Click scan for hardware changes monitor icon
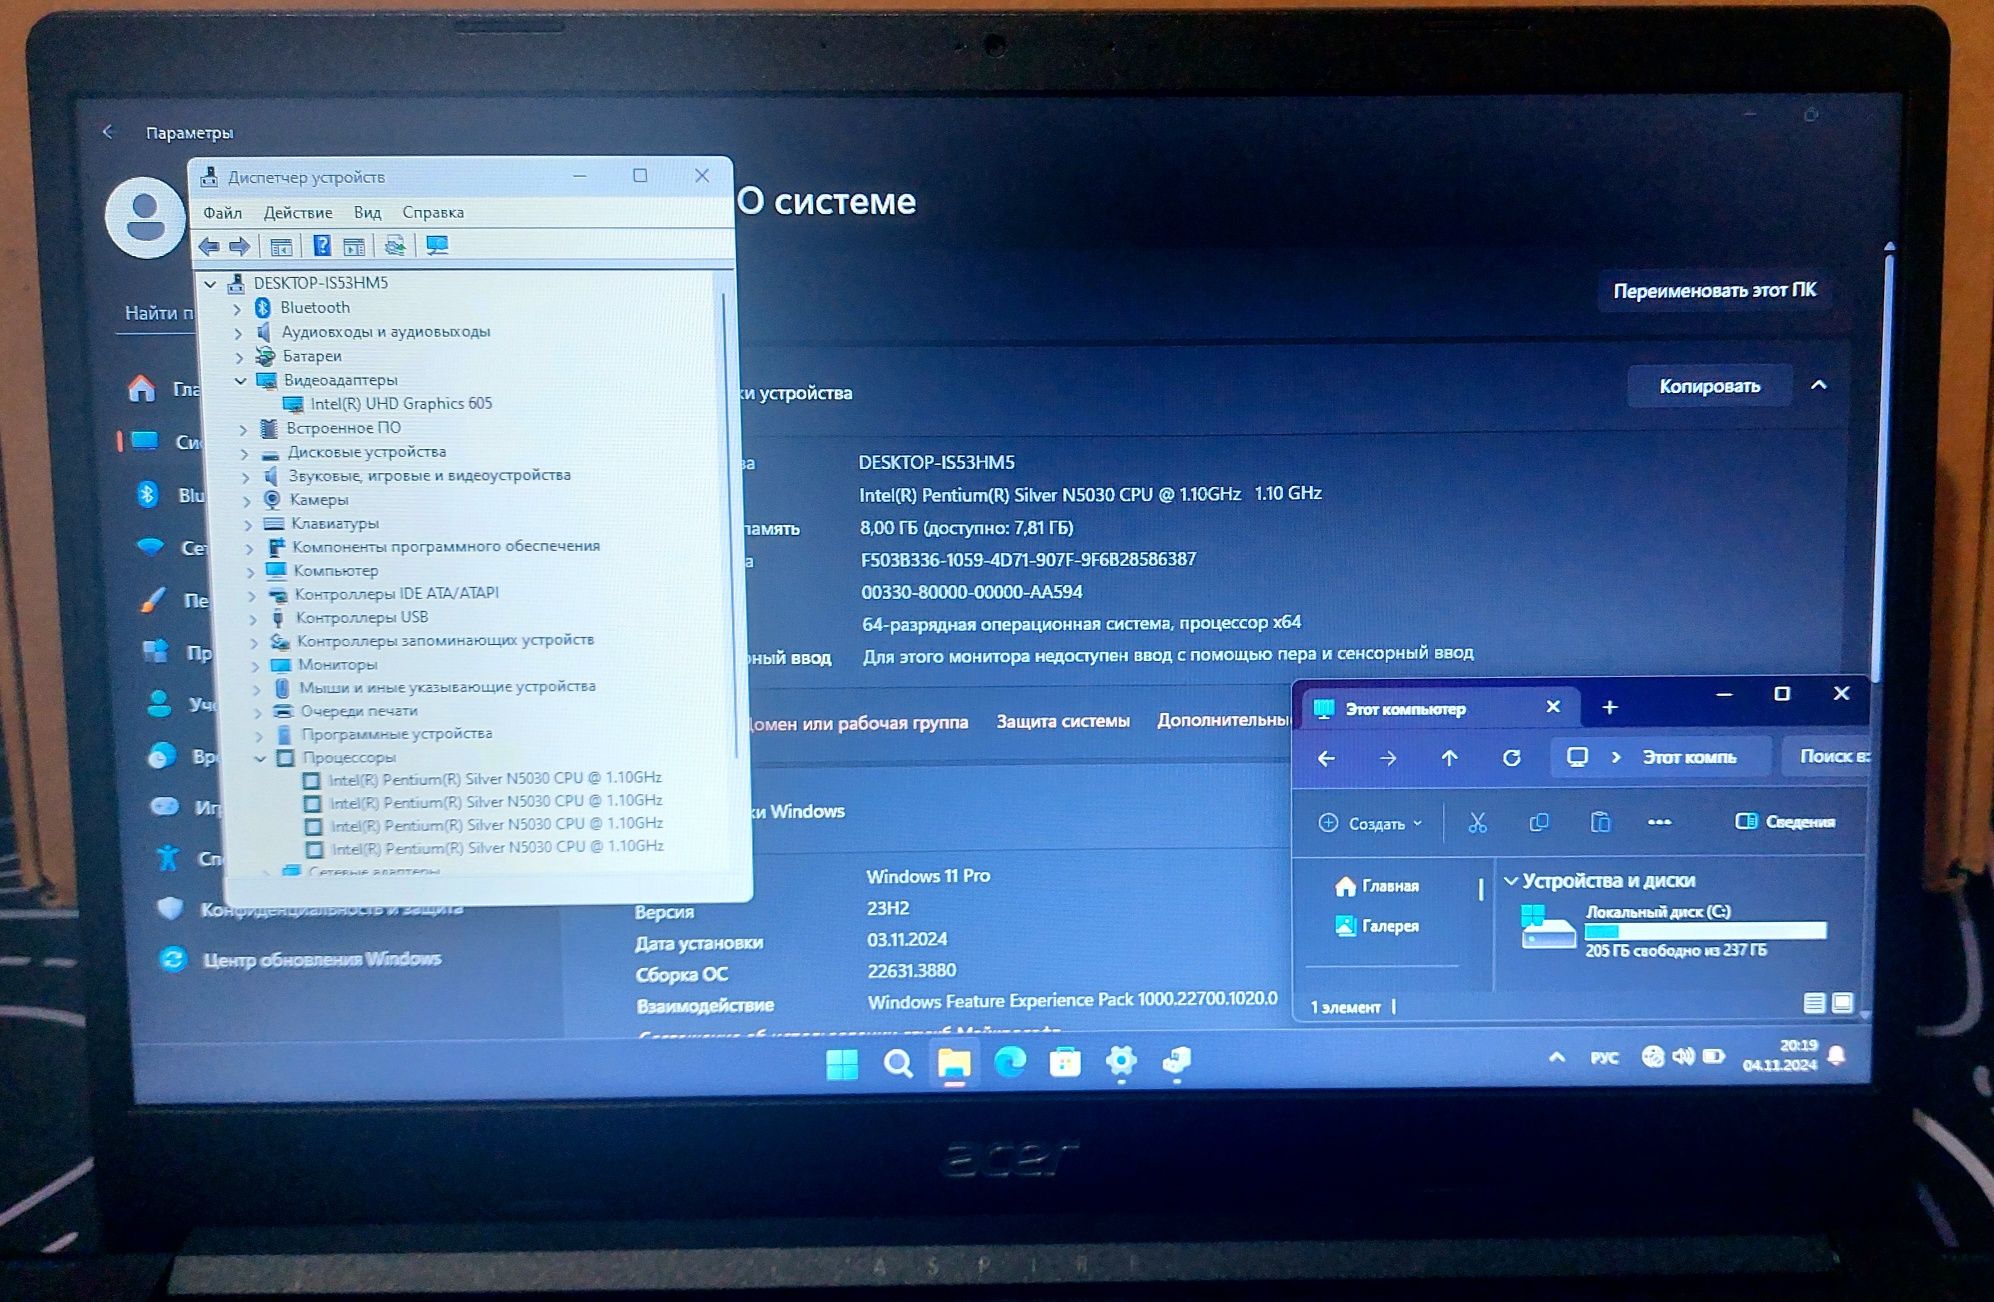This screenshot has height=1302, width=1994. [x=437, y=246]
